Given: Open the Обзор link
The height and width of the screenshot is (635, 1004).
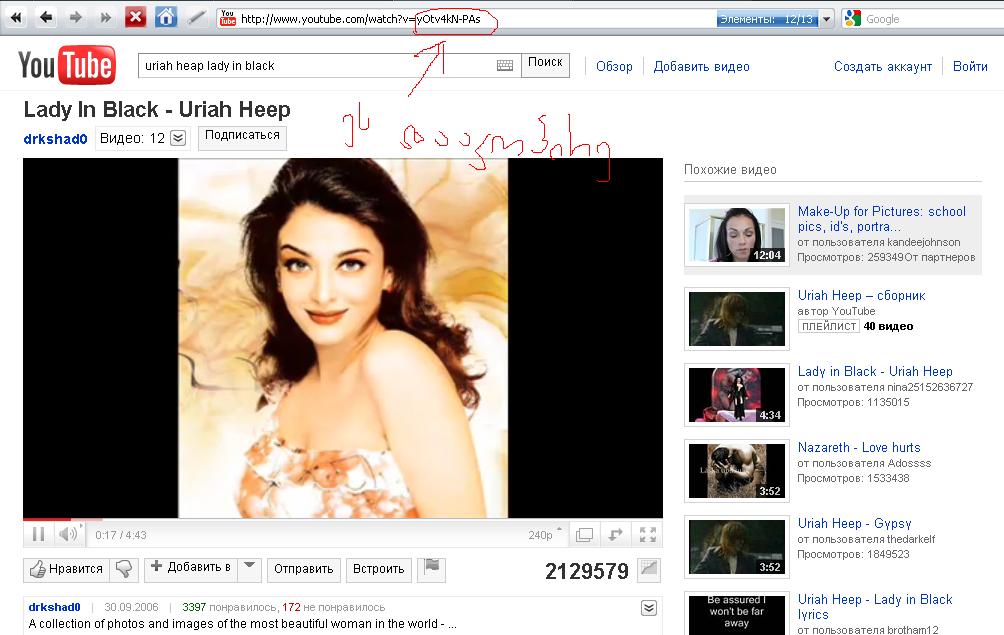Looking at the screenshot, I should point(614,67).
